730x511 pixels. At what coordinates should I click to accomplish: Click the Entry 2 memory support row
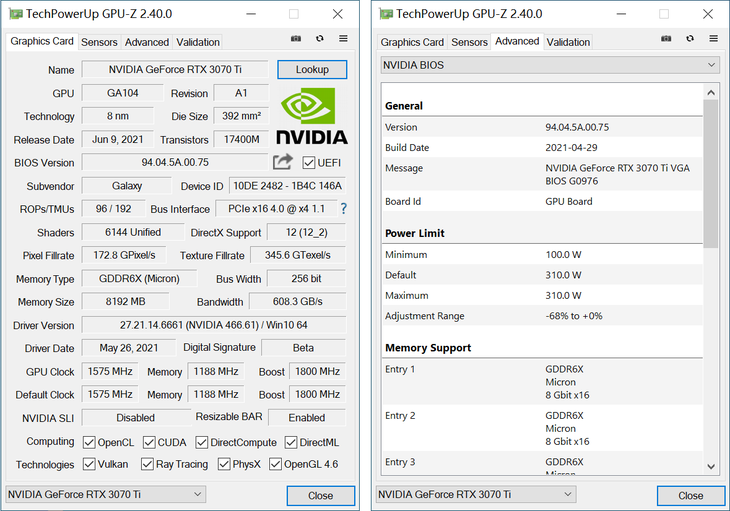[542, 429]
